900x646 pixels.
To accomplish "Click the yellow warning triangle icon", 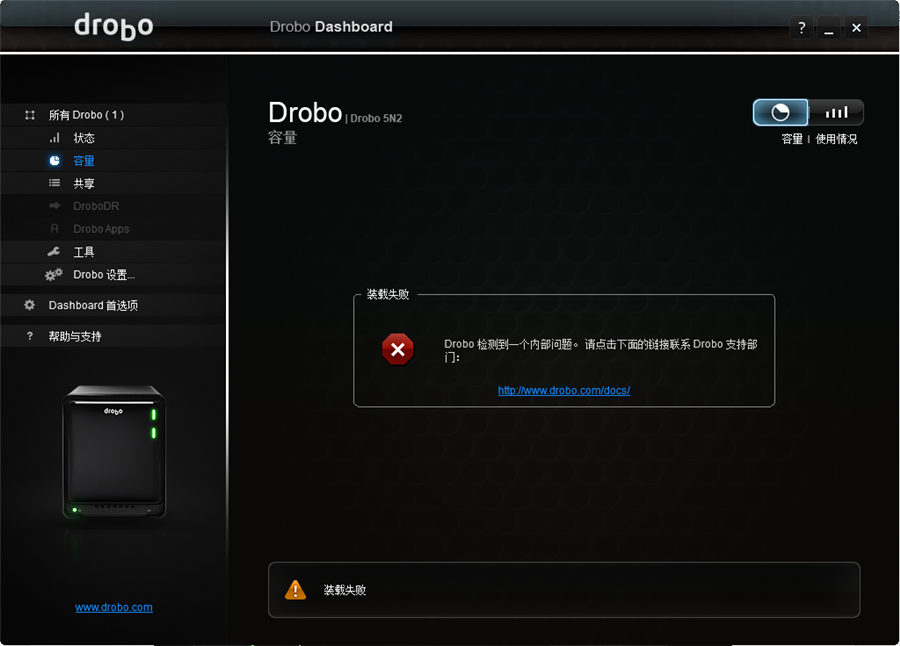I will [x=295, y=590].
